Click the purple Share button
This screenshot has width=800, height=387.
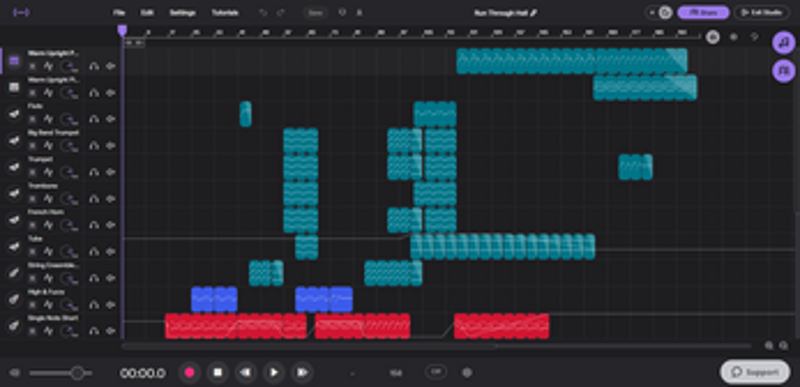(x=703, y=13)
